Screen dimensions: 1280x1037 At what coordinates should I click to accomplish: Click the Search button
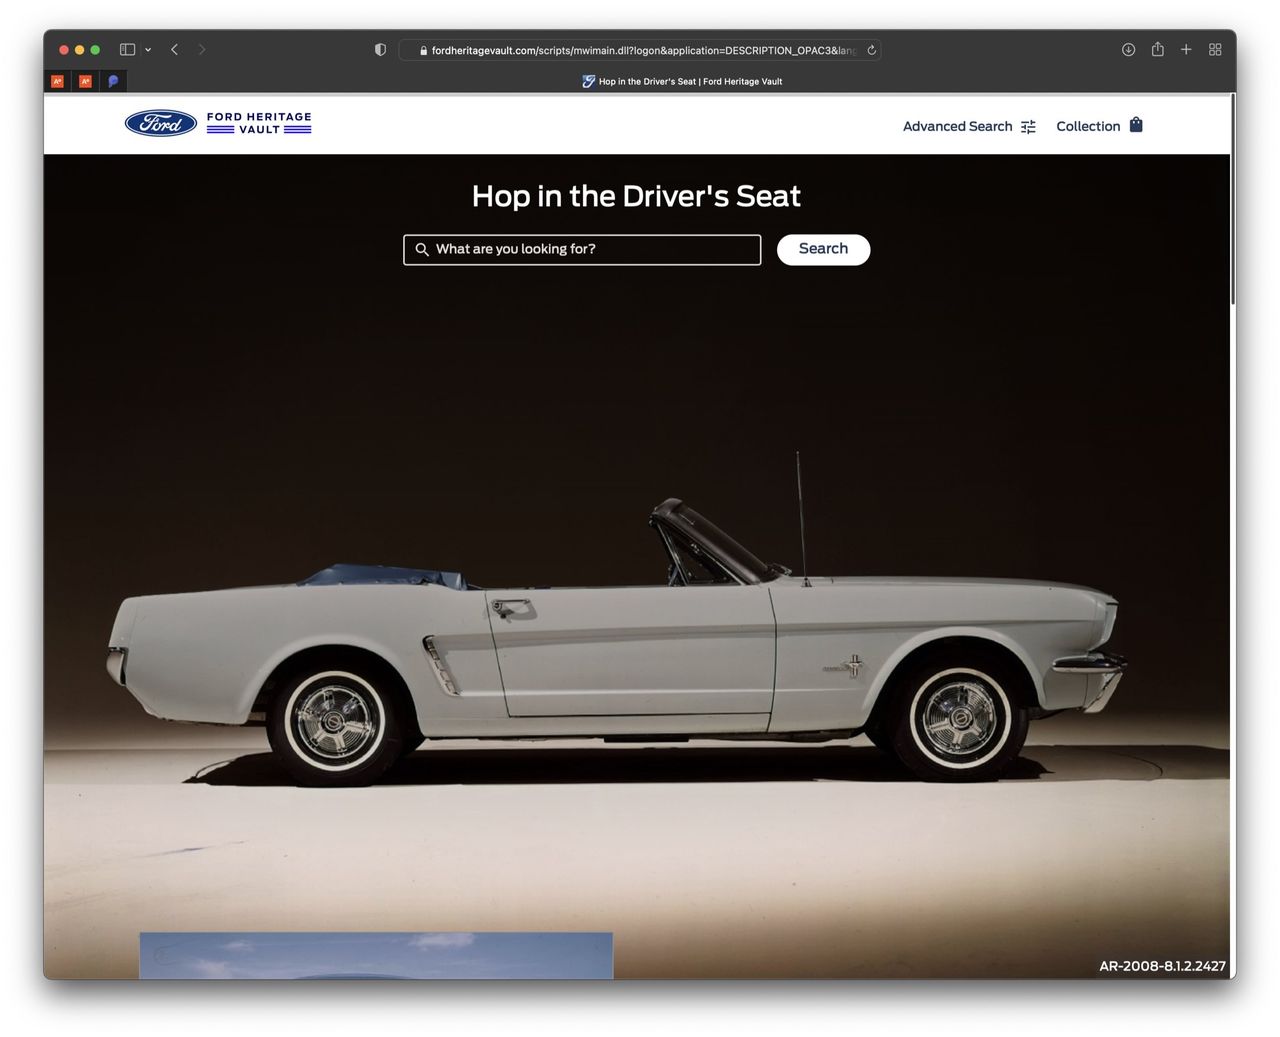point(823,249)
